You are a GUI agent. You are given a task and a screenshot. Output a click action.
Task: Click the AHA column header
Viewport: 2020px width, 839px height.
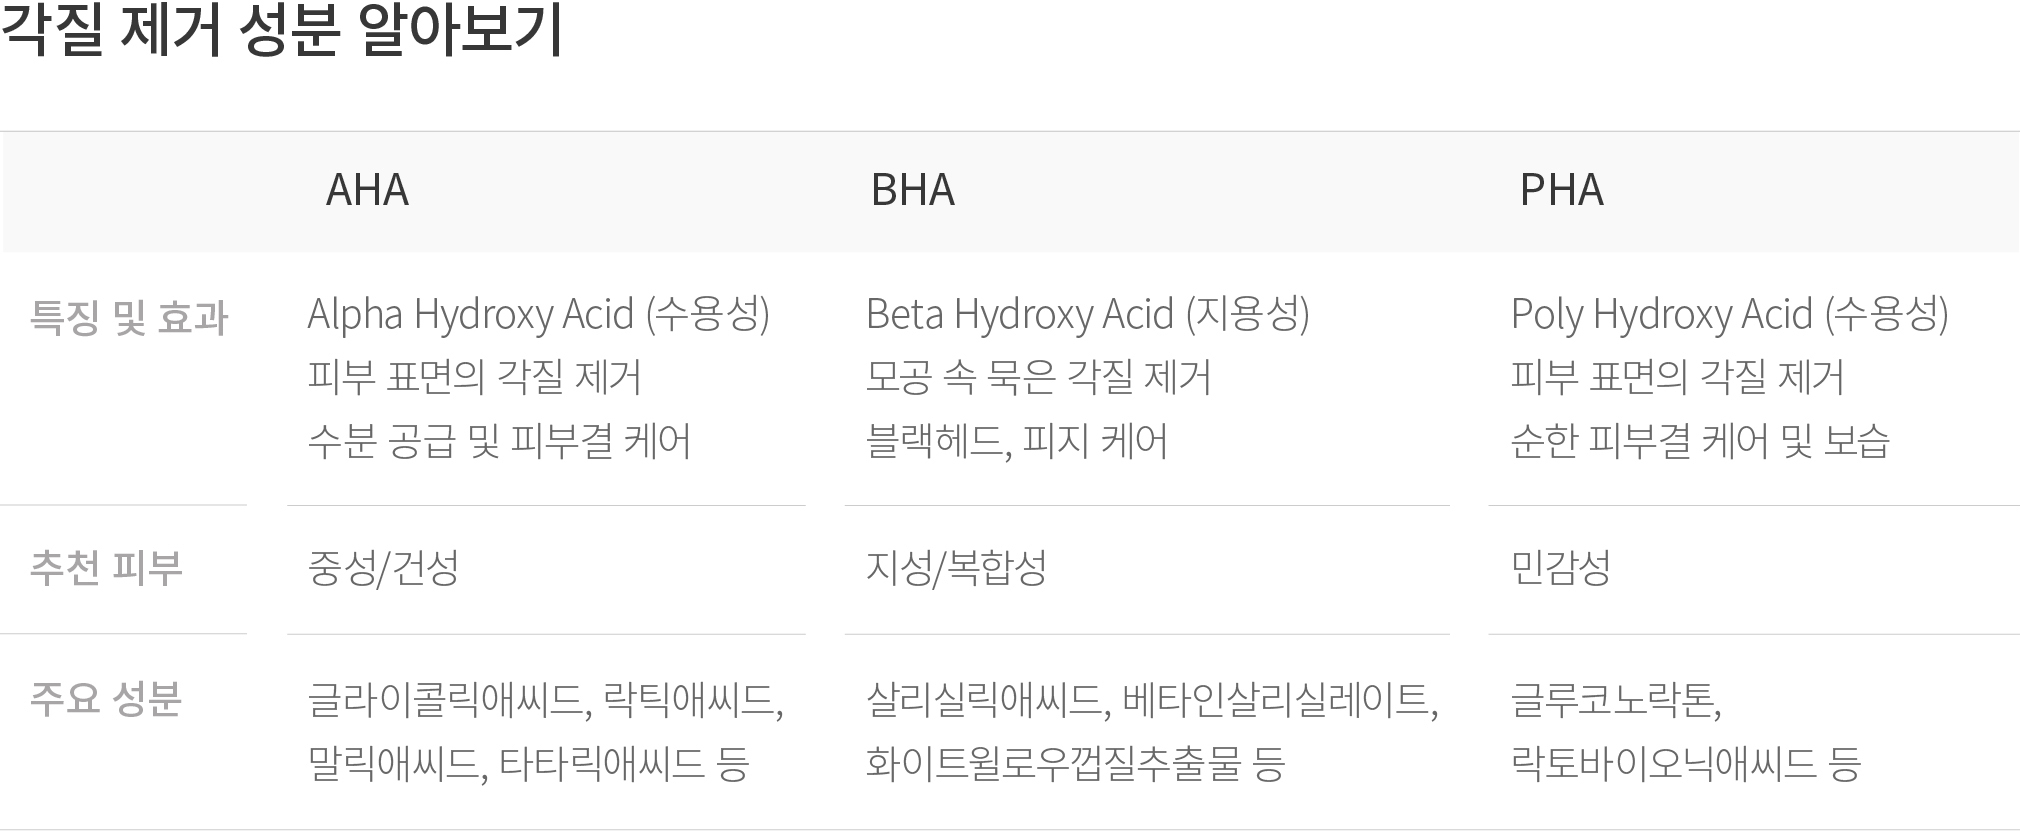[367, 190]
